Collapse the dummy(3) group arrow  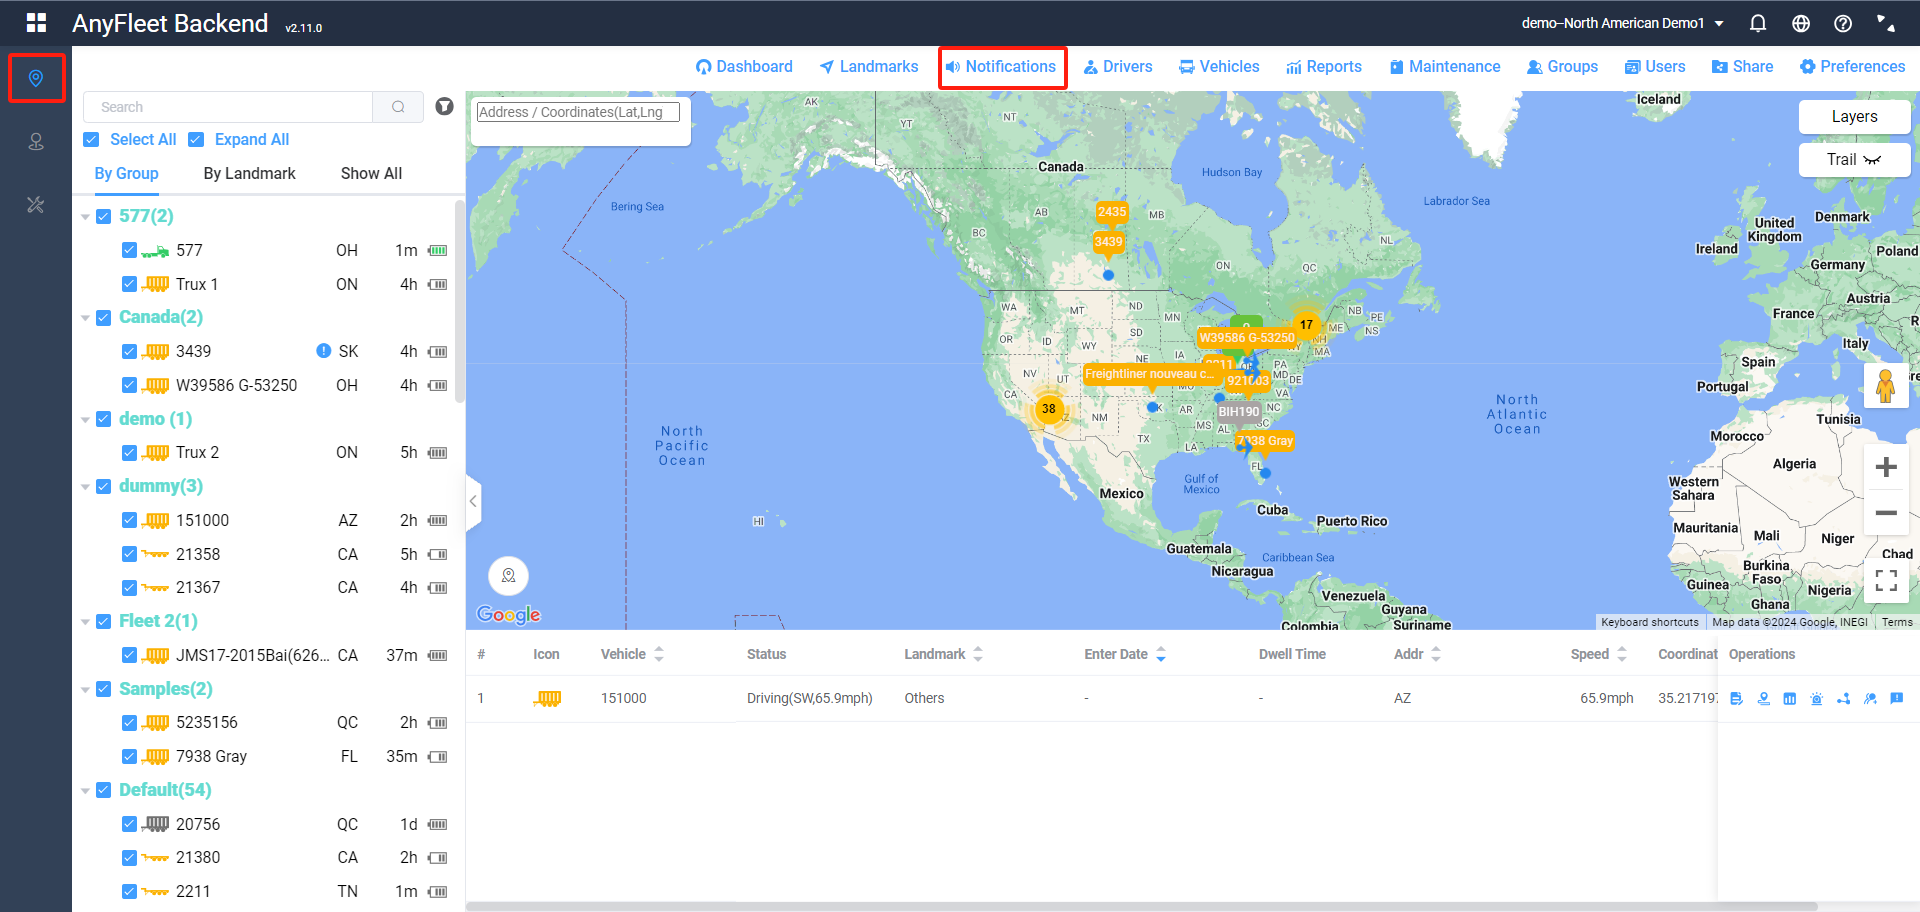coord(85,487)
